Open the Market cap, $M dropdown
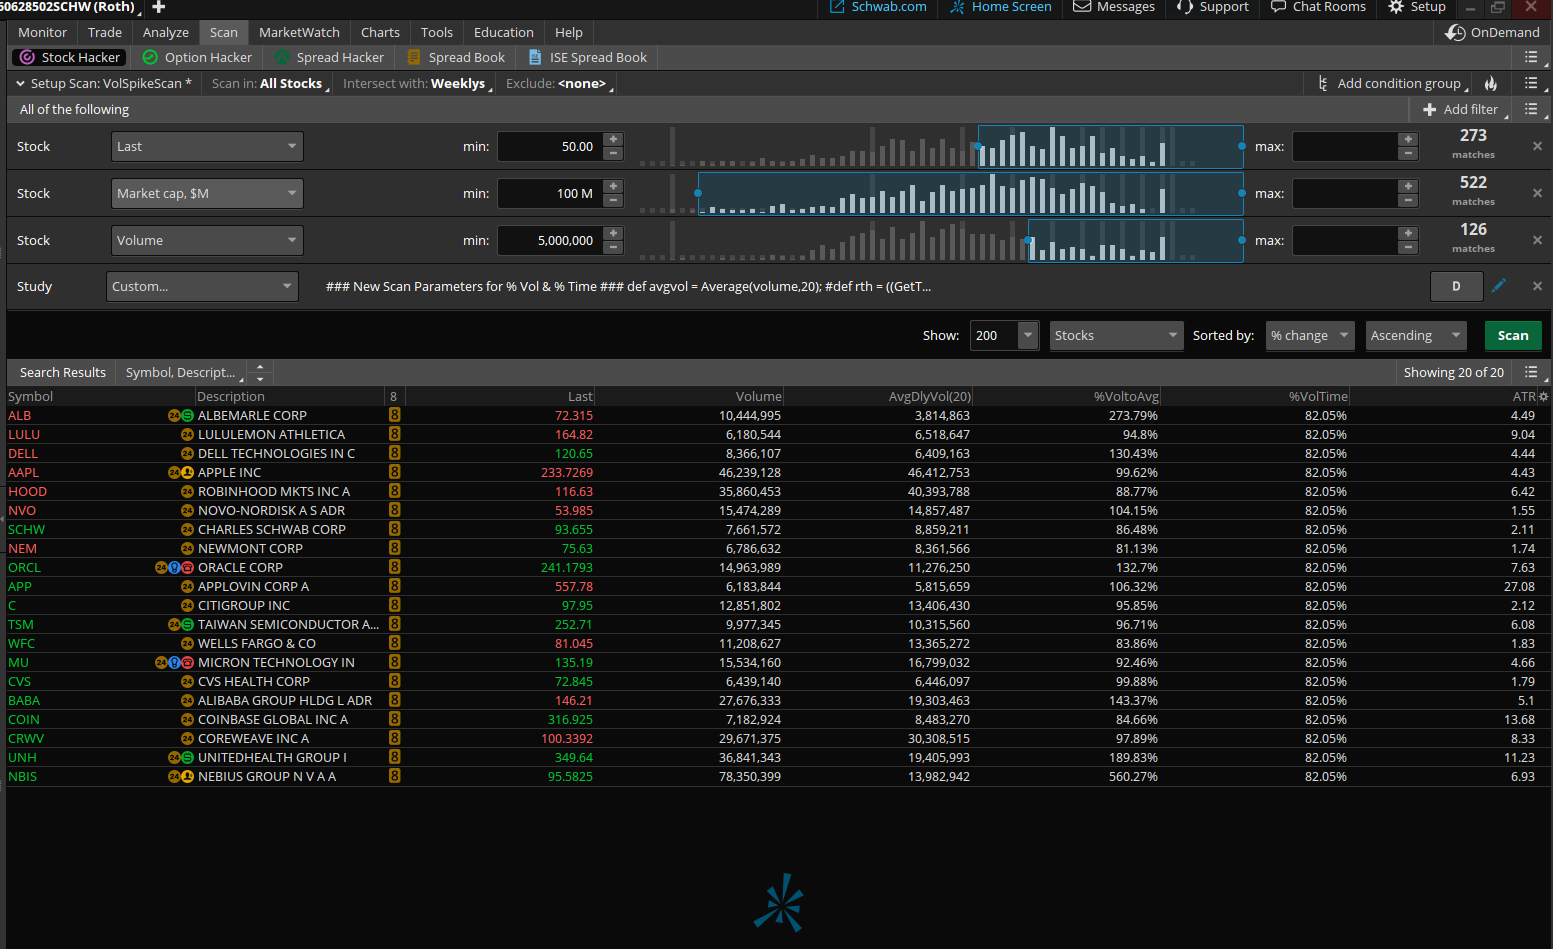 (x=207, y=193)
